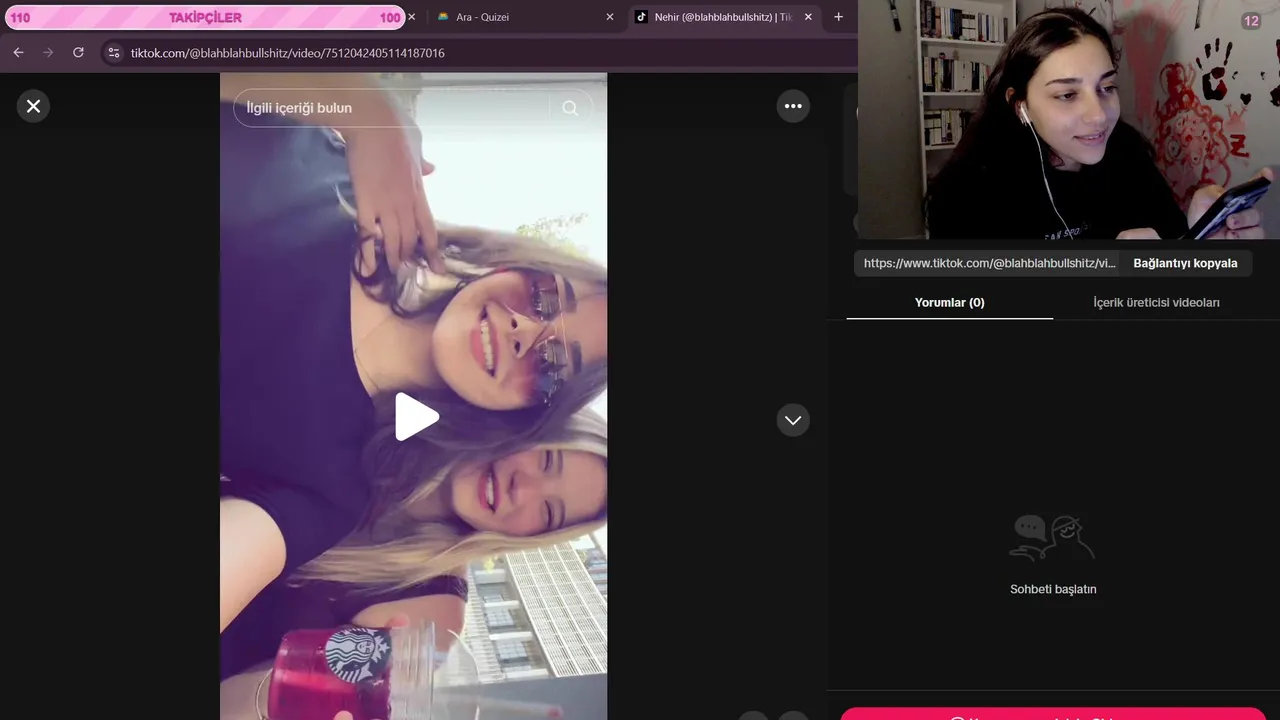Close the 'Ara - Quizei' tab
Viewport: 1280px width, 720px height.
tap(610, 17)
